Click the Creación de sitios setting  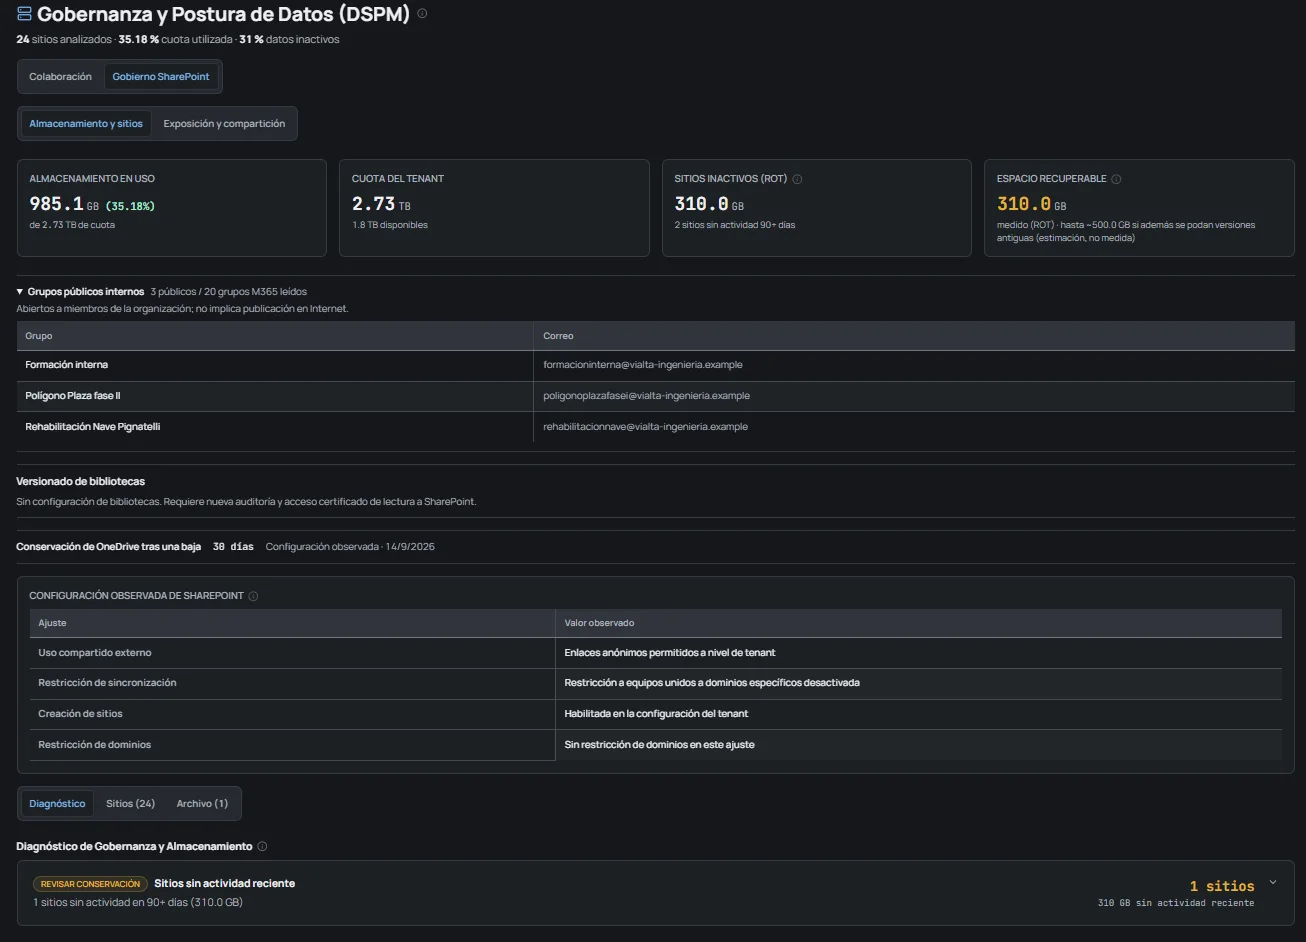[x=80, y=714]
